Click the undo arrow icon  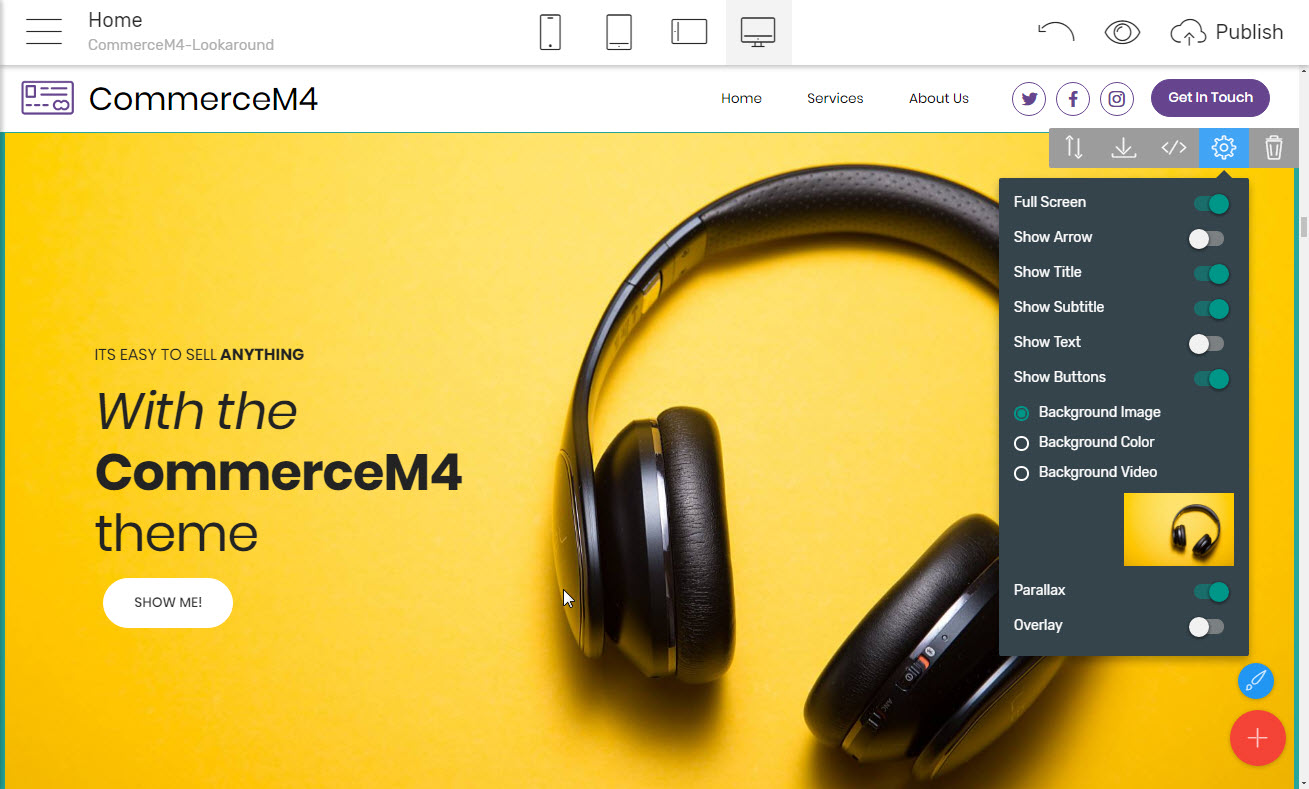point(1056,32)
